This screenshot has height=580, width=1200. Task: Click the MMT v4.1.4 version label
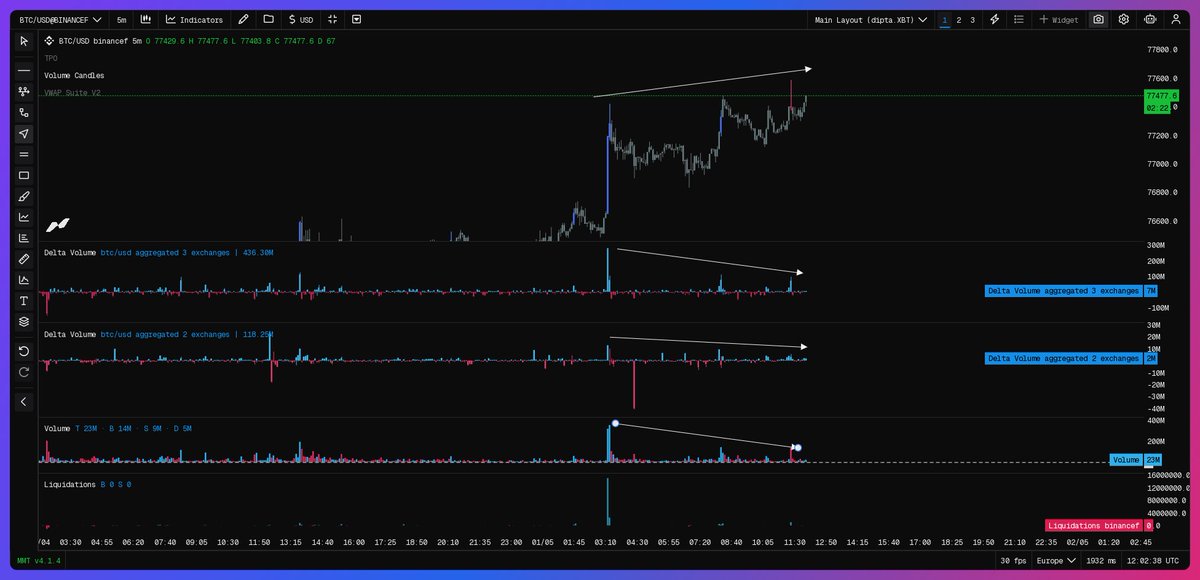tap(39, 561)
